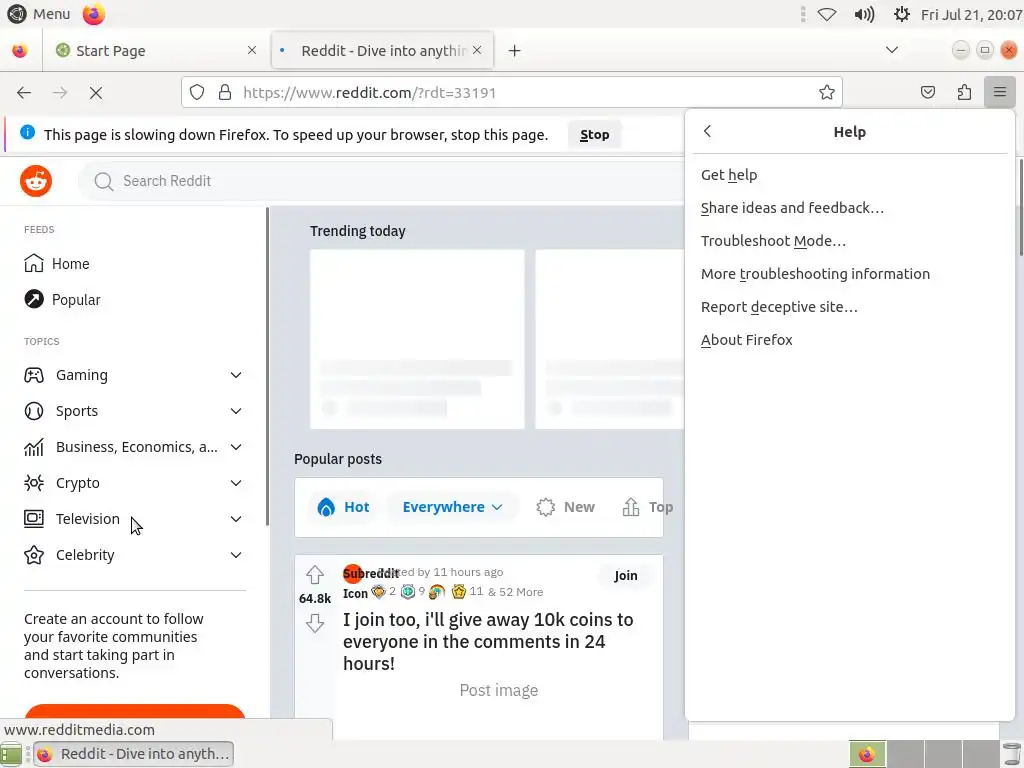Click the clock Fri Jul 21

point(970,14)
